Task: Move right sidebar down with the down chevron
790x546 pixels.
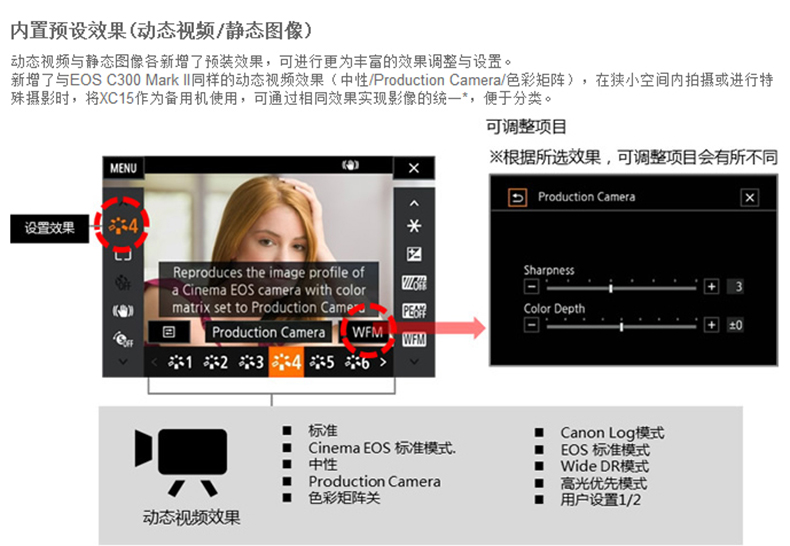Action: [x=414, y=361]
